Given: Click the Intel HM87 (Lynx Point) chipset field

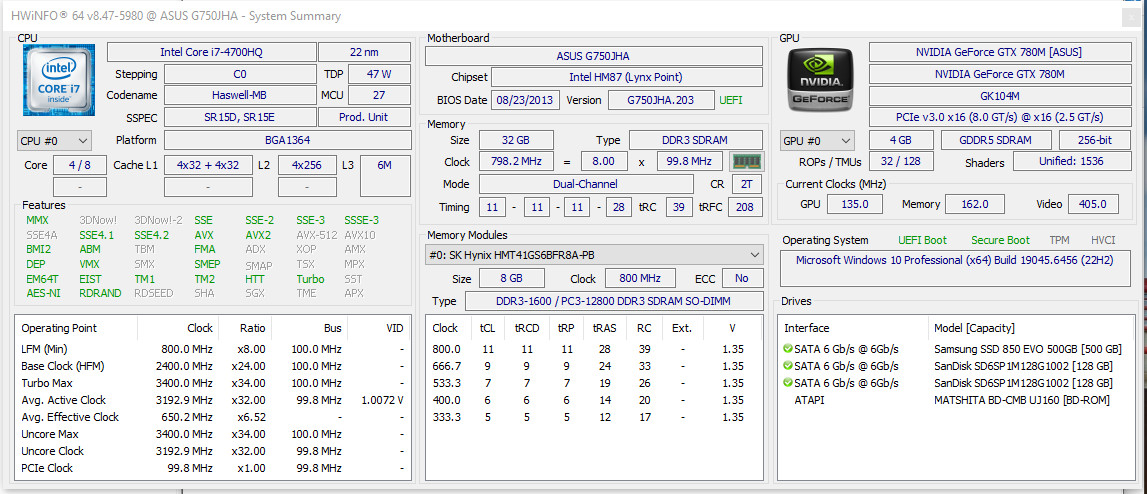Looking at the screenshot, I should point(626,77).
